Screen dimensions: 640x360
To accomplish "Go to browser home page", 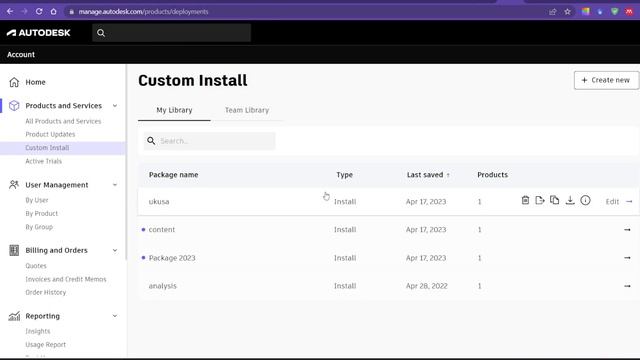I will click(x=53, y=11).
